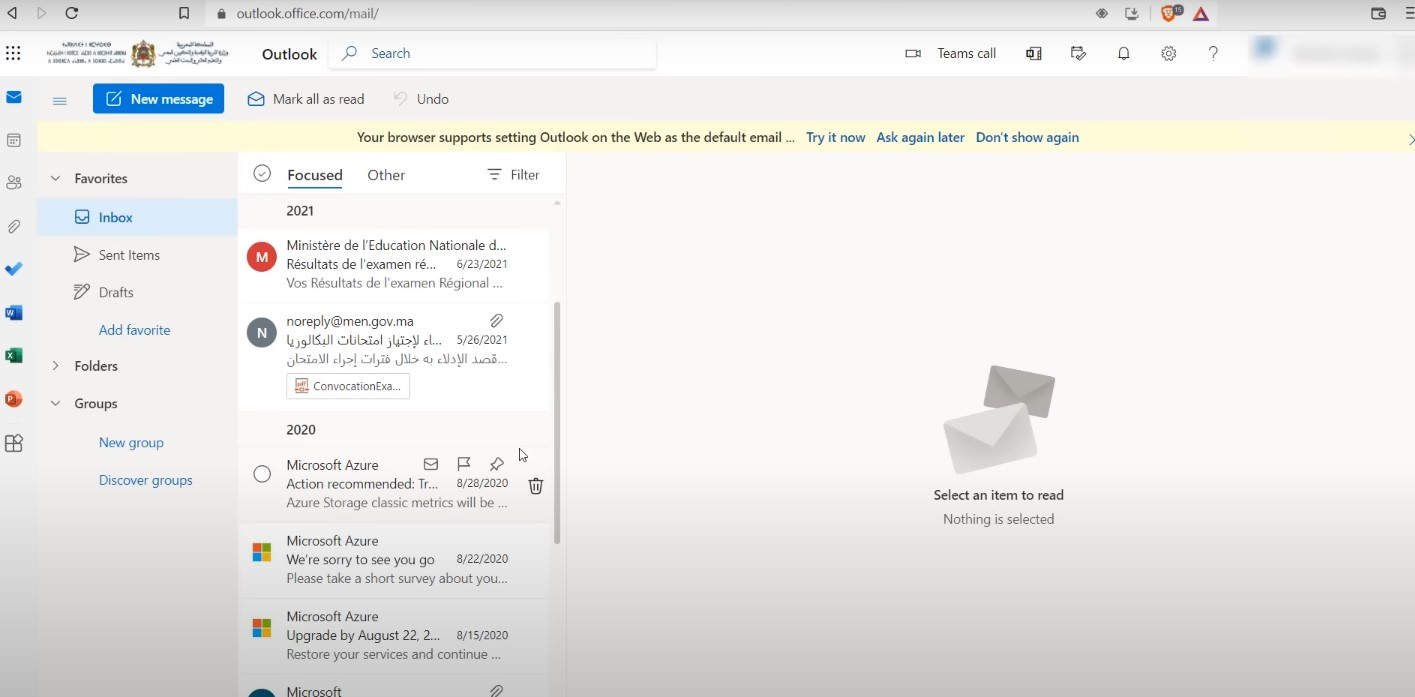Mark Azure 8/28/2020 message as read envelope icon

click(x=431, y=464)
